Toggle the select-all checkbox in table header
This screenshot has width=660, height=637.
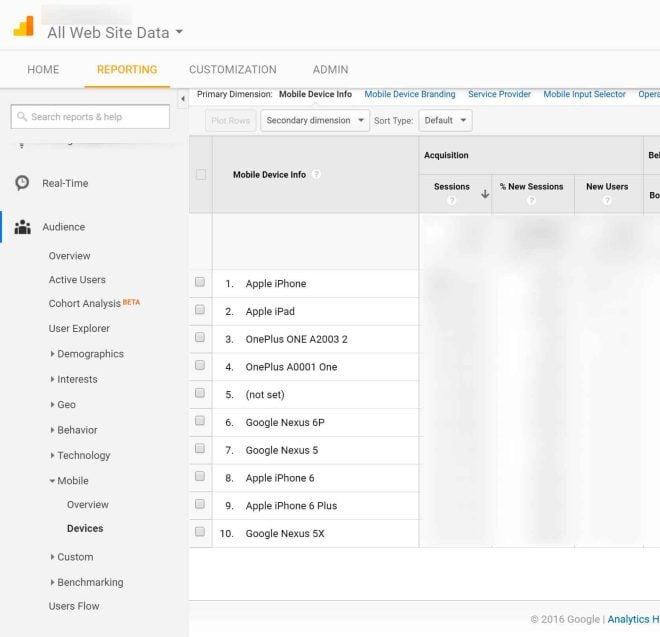[x=201, y=174]
